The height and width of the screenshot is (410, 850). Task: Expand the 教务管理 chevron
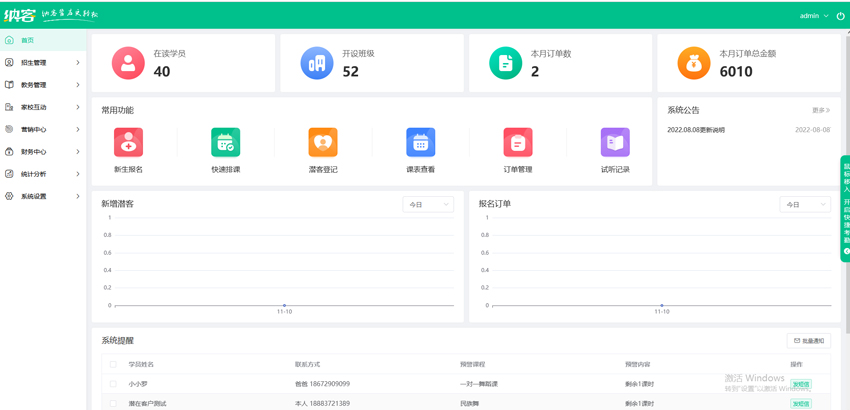point(78,85)
